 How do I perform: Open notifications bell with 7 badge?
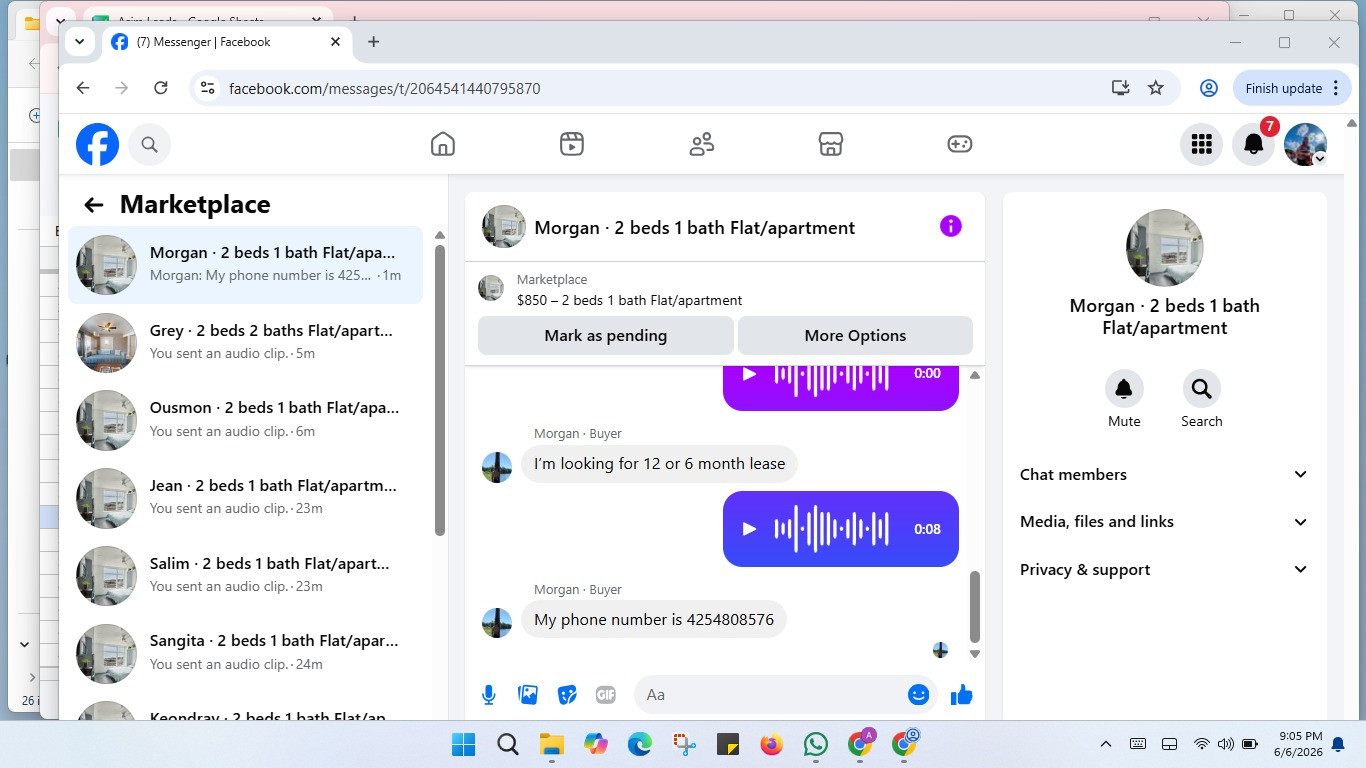tap(1254, 145)
